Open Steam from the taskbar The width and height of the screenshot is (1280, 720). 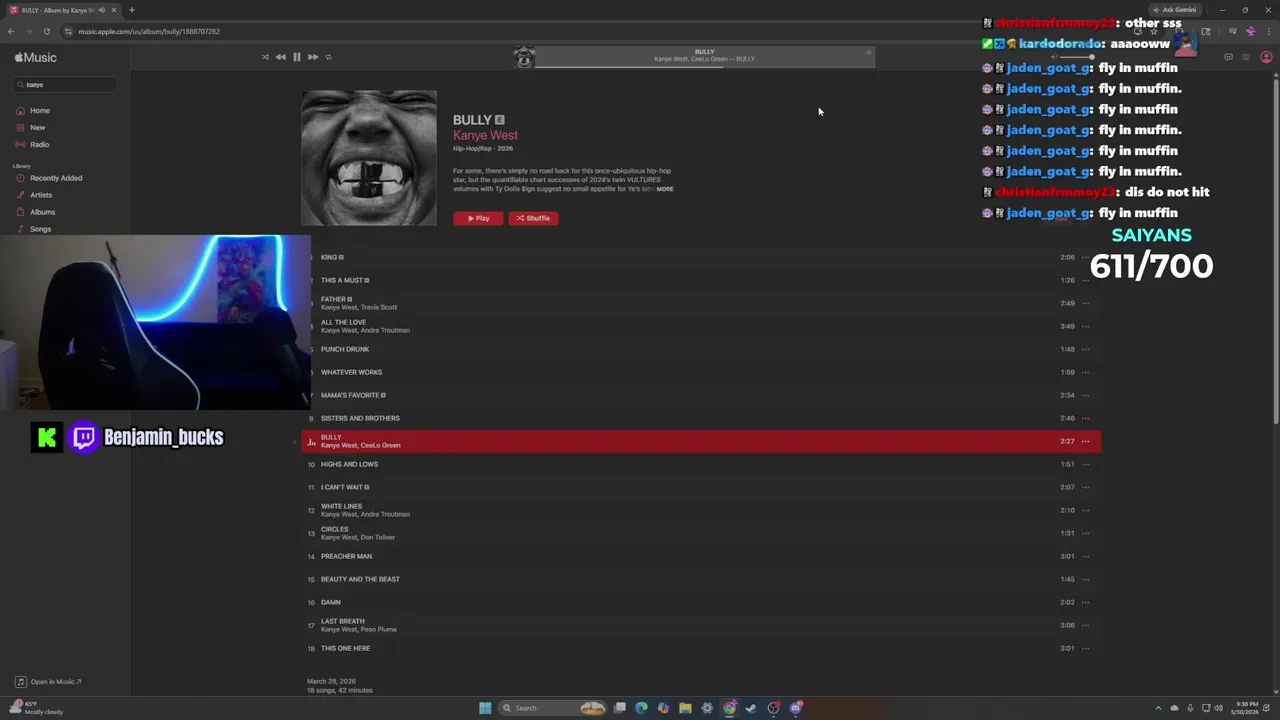751,708
